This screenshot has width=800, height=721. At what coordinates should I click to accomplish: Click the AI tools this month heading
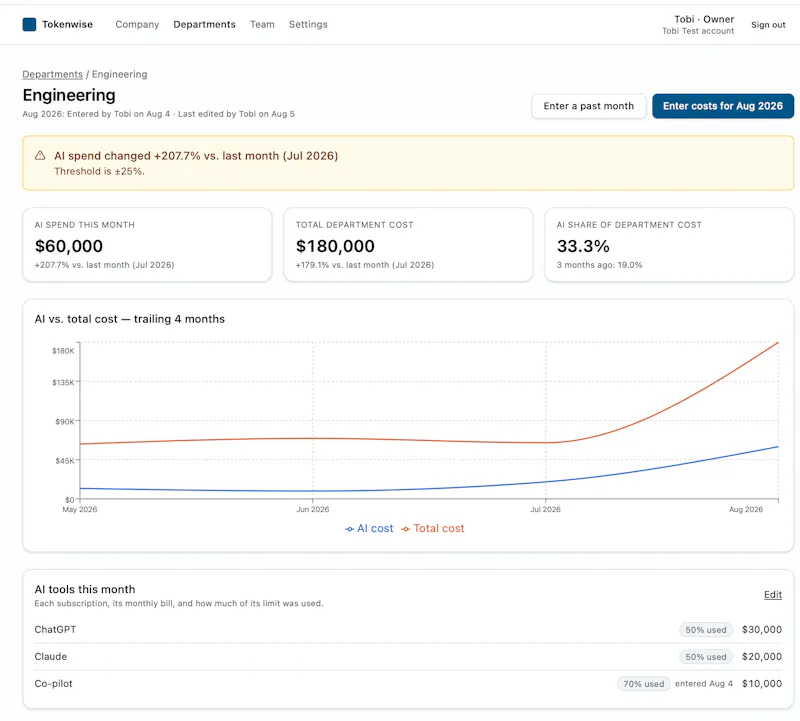tap(85, 589)
